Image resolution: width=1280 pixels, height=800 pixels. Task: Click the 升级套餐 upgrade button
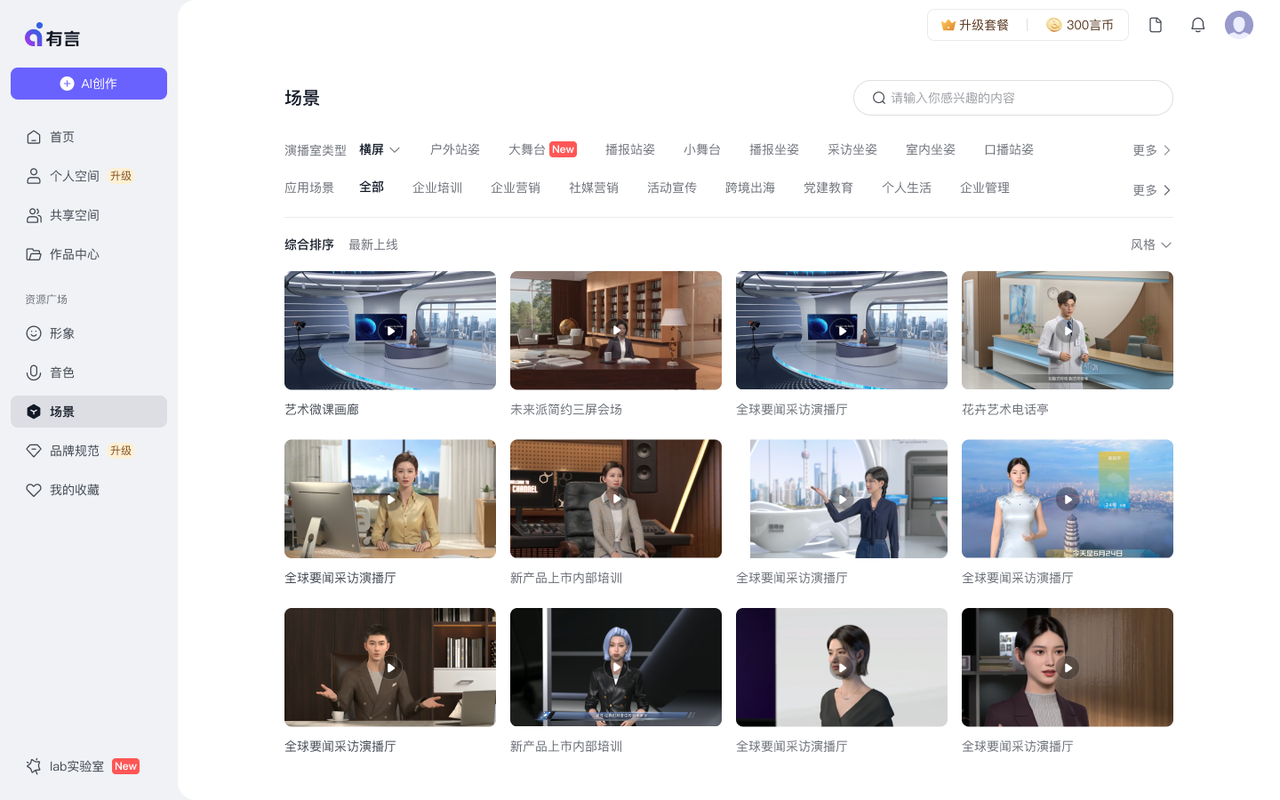975,25
